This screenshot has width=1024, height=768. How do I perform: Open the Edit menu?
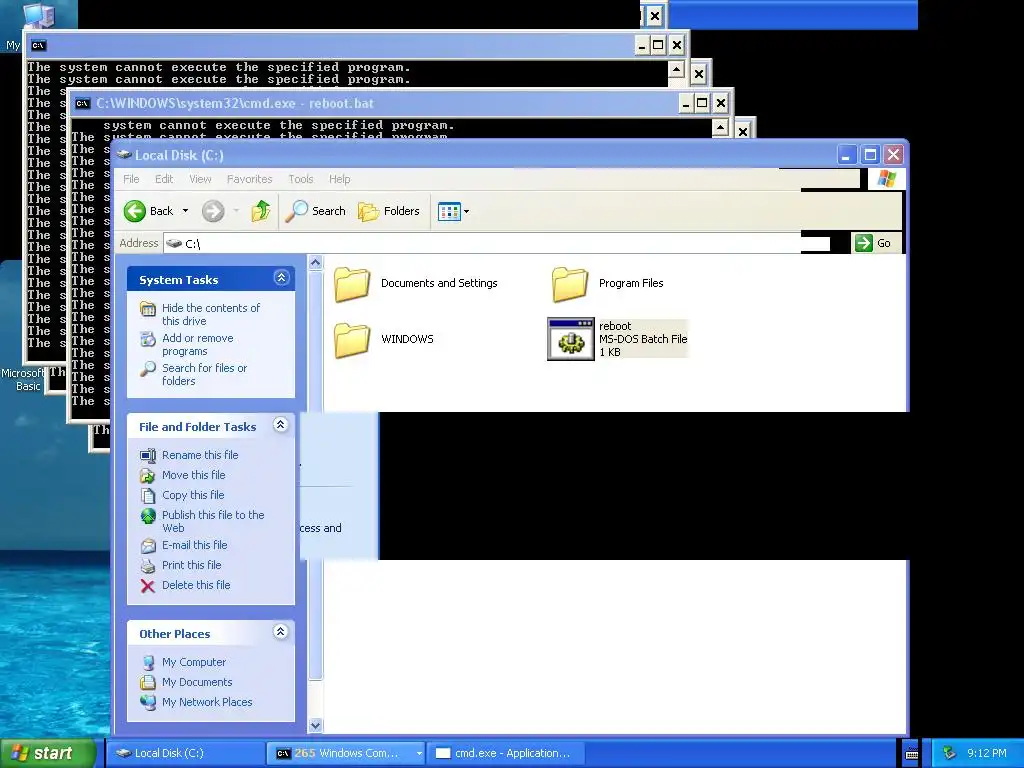pos(164,179)
